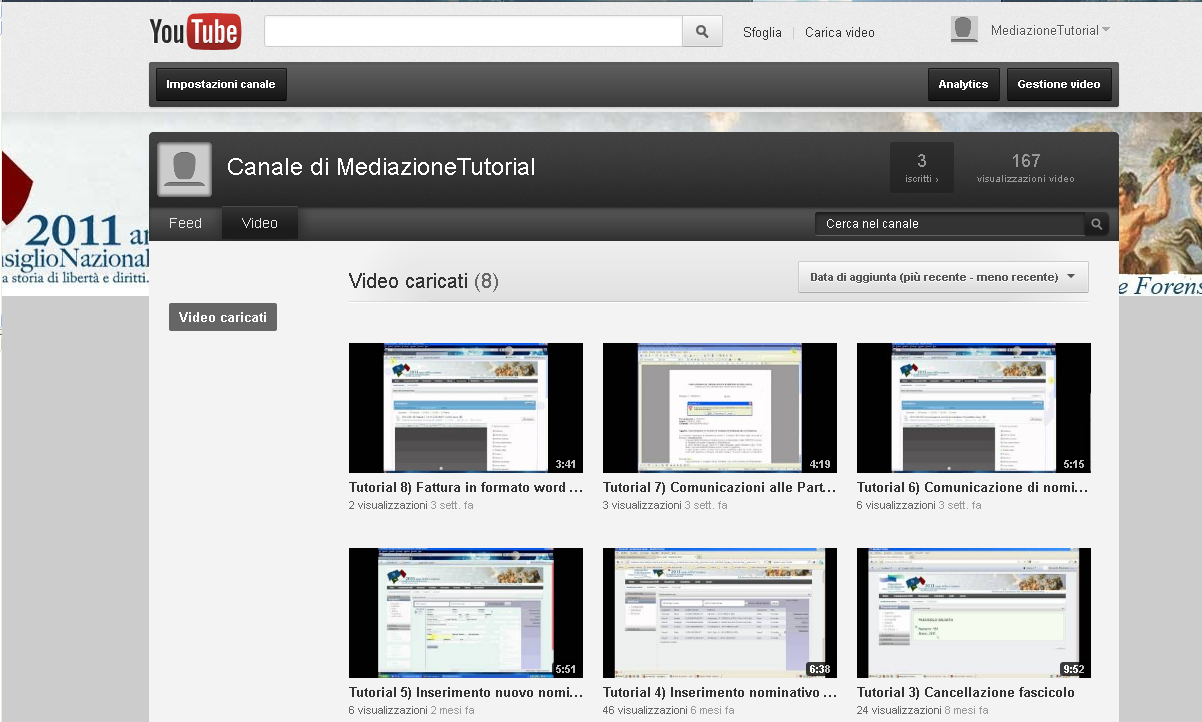Click the YouTube logo
The height and width of the screenshot is (722, 1202).
point(195,32)
